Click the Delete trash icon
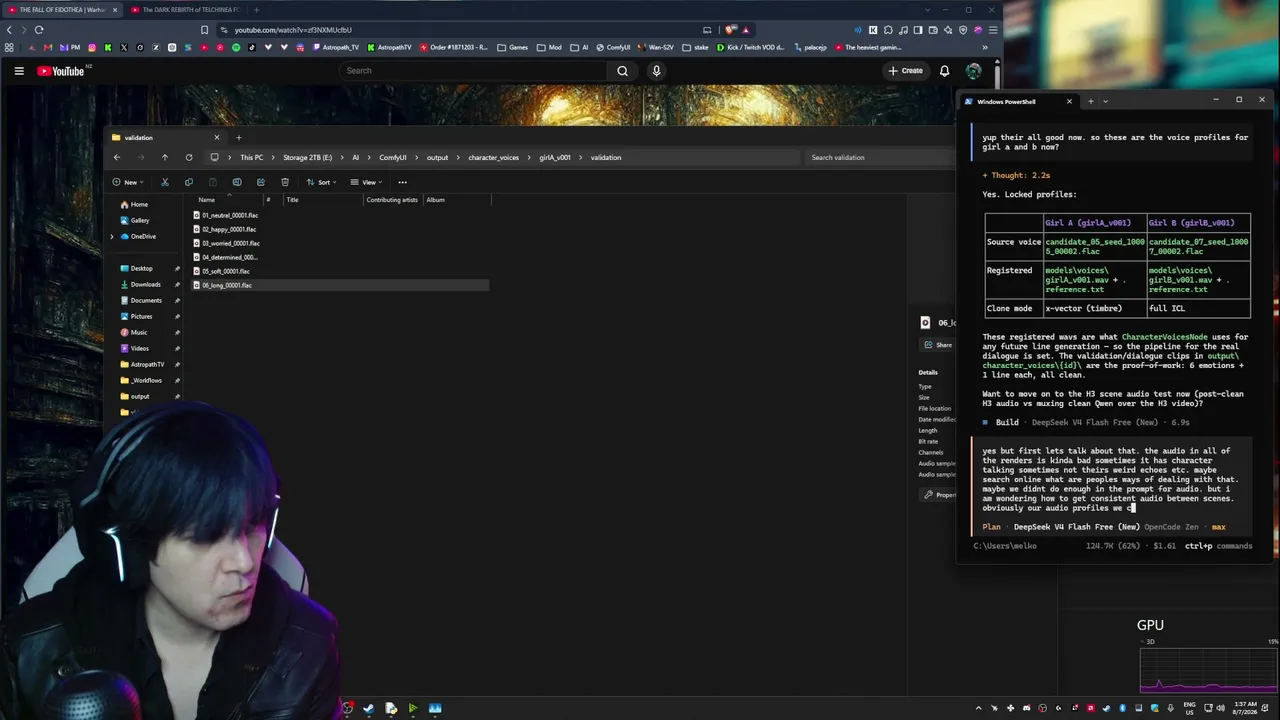 point(285,182)
